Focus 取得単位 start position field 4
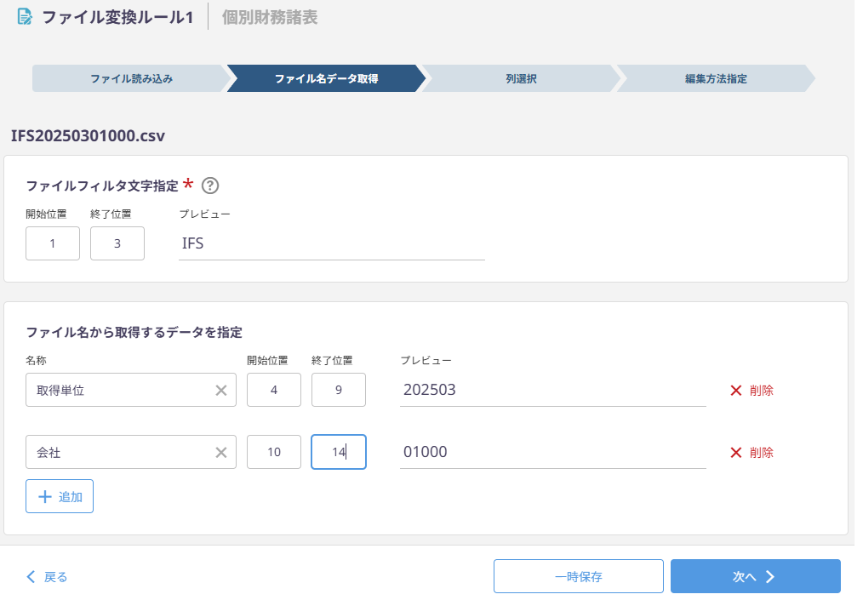The height and width of the screenshot is (600, 855). [274, 390]
